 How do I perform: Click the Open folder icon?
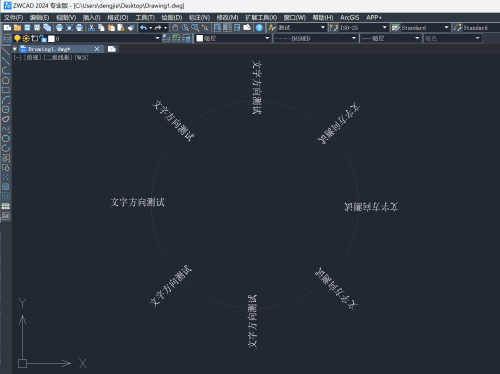coord(17,28)
